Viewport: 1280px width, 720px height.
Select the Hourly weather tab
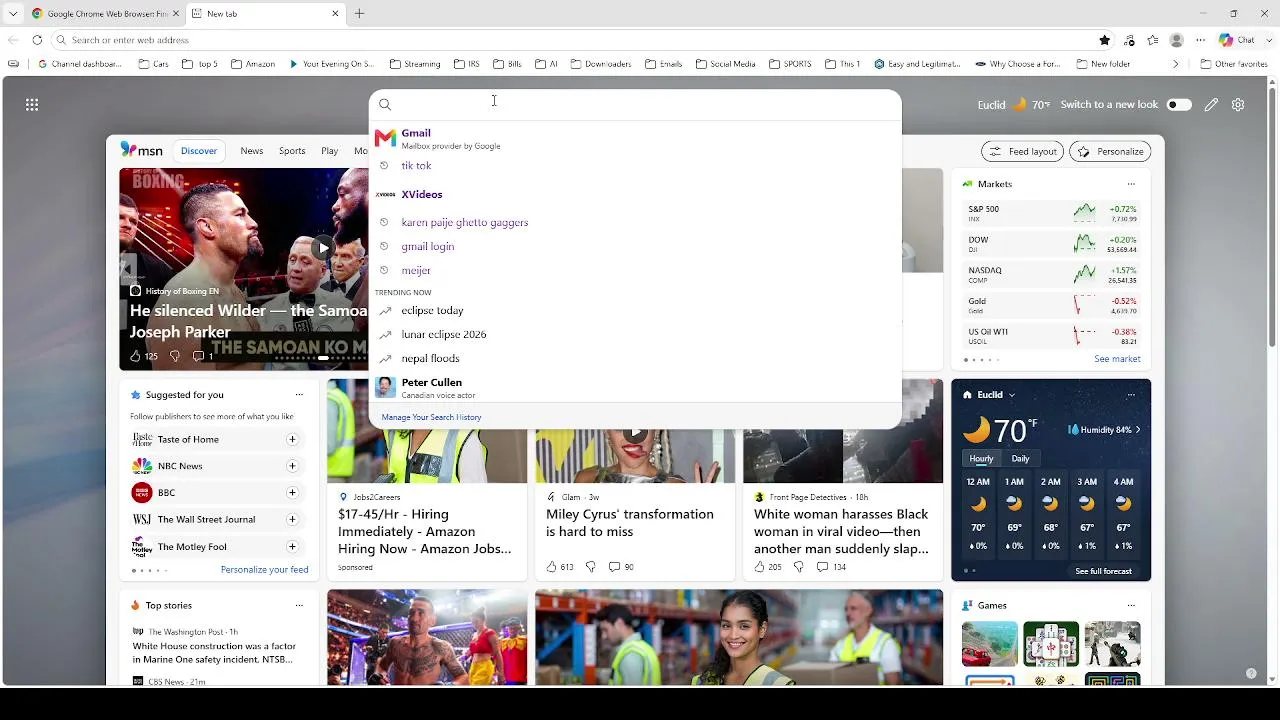981,459
